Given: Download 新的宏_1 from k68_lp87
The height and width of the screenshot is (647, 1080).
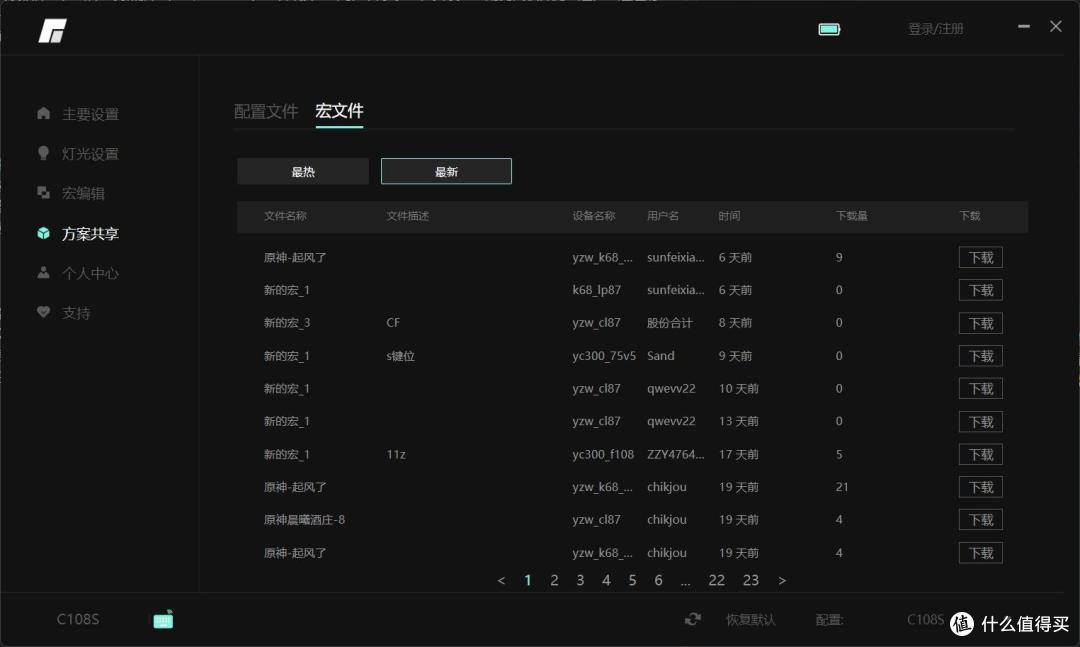Looking at the screenshot, I should click(x=981, y=290).
